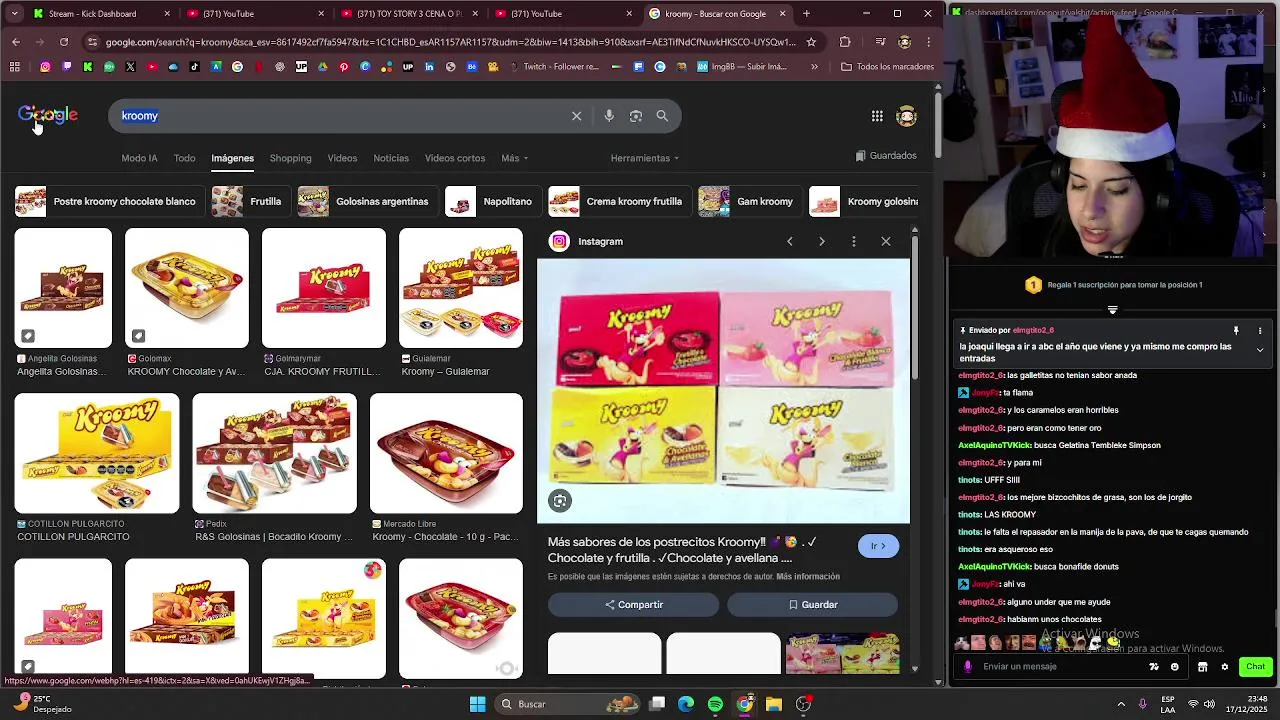Viewport: 1280px width, 720px height.
Task: Open the Google account avatar
Action: 907,116
